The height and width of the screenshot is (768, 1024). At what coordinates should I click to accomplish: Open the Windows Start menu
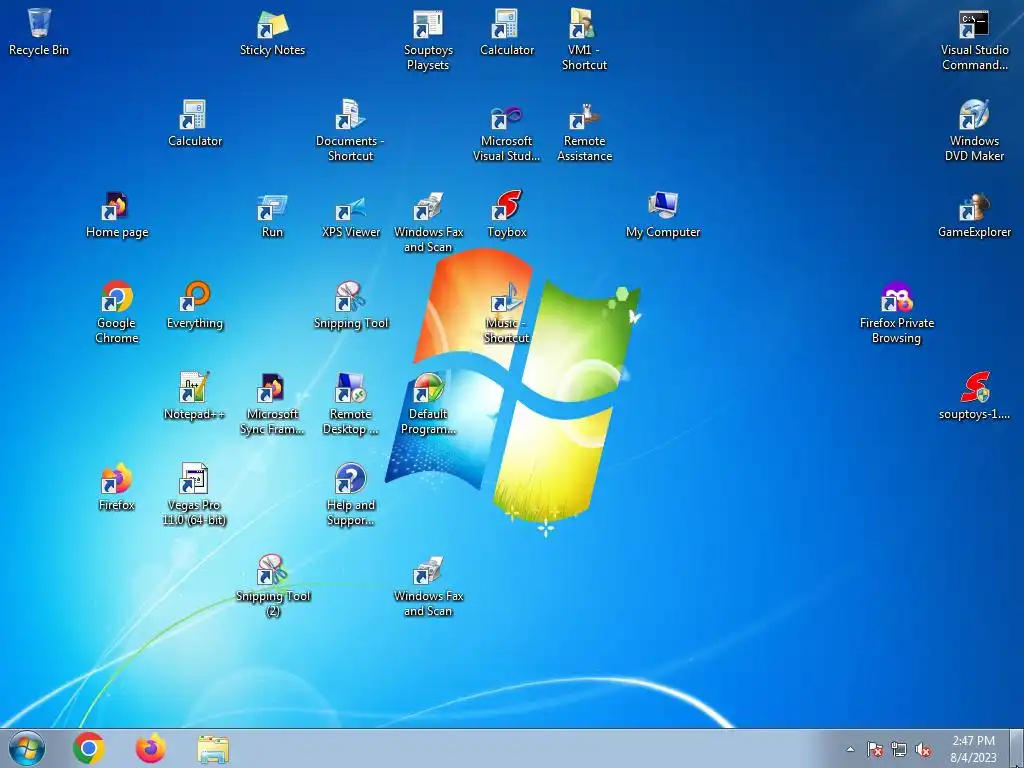tap(27, 748)
